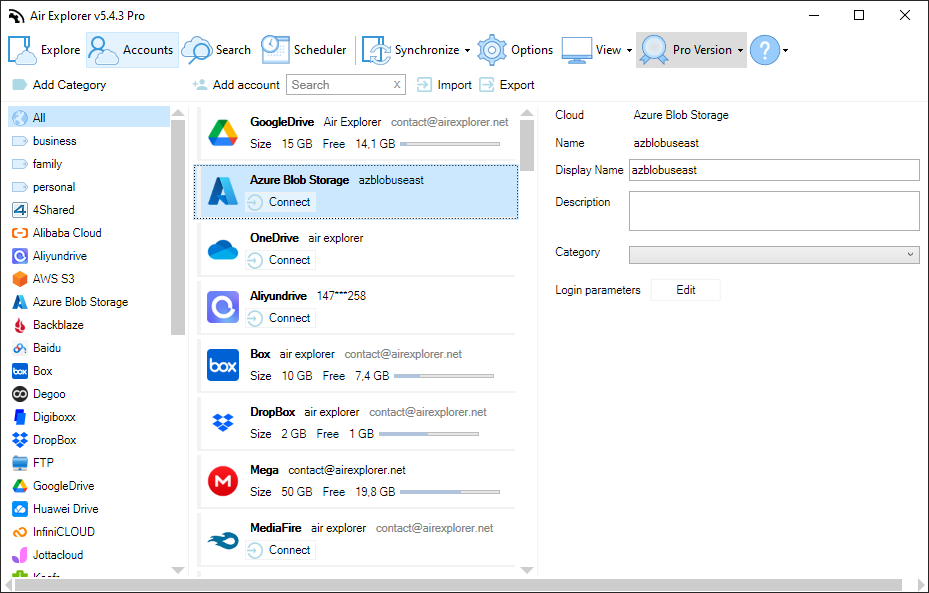Switch to the Accounts view
Screen dimensions: 929x593
point(132,50)
